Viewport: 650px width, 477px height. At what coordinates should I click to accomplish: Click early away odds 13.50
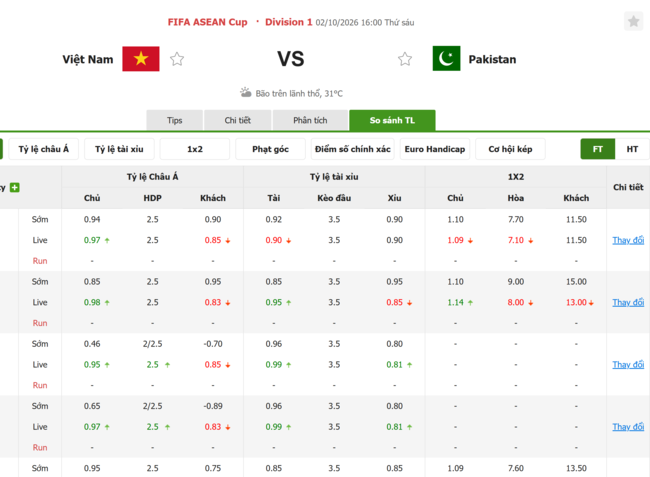(x=576, y=468)
